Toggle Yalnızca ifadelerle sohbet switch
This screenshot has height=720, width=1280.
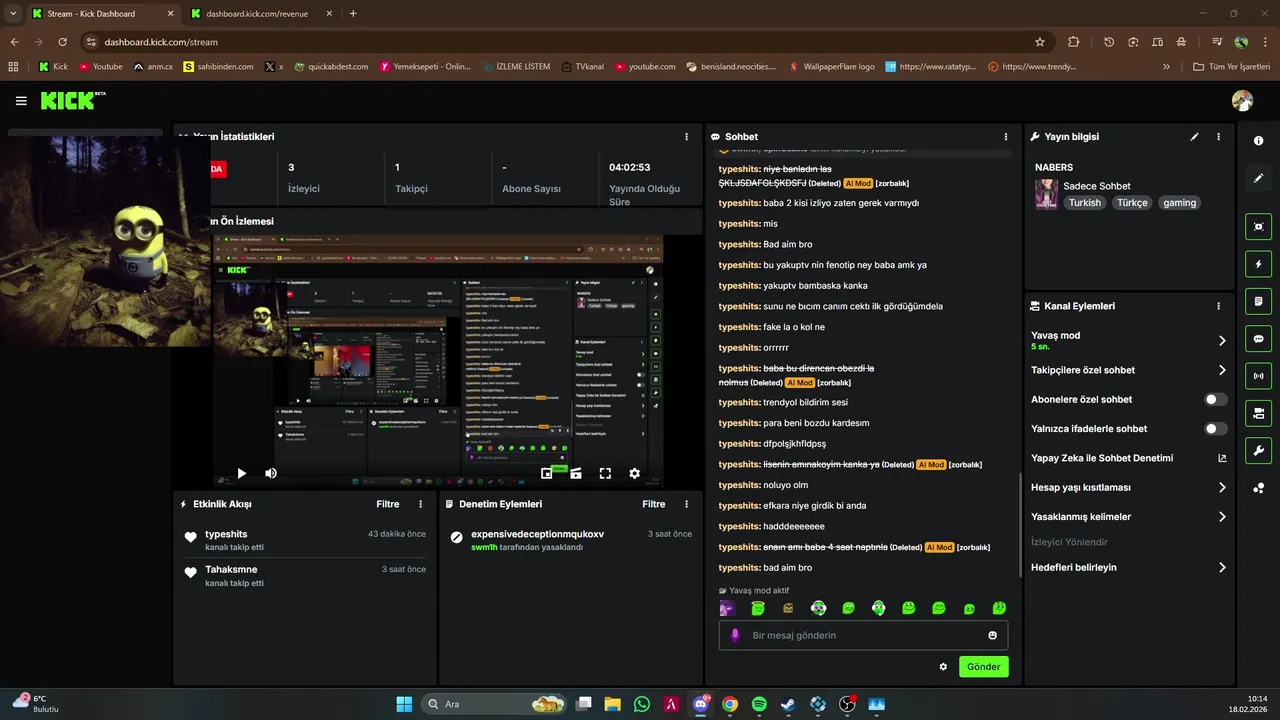tap(1215, 429)
